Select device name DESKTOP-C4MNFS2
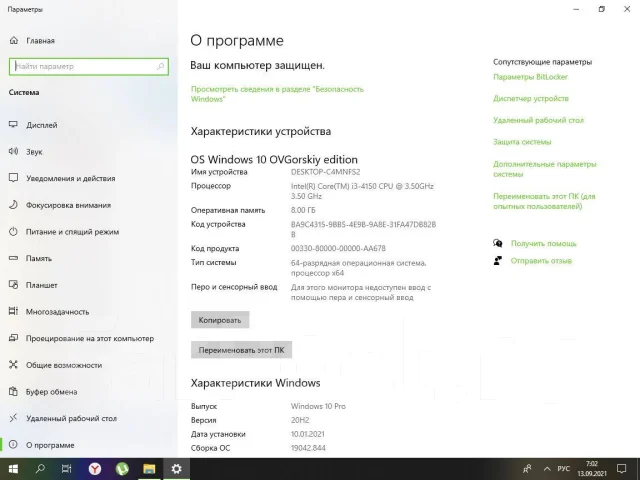The image size is (640, 480). coord(325,172)
